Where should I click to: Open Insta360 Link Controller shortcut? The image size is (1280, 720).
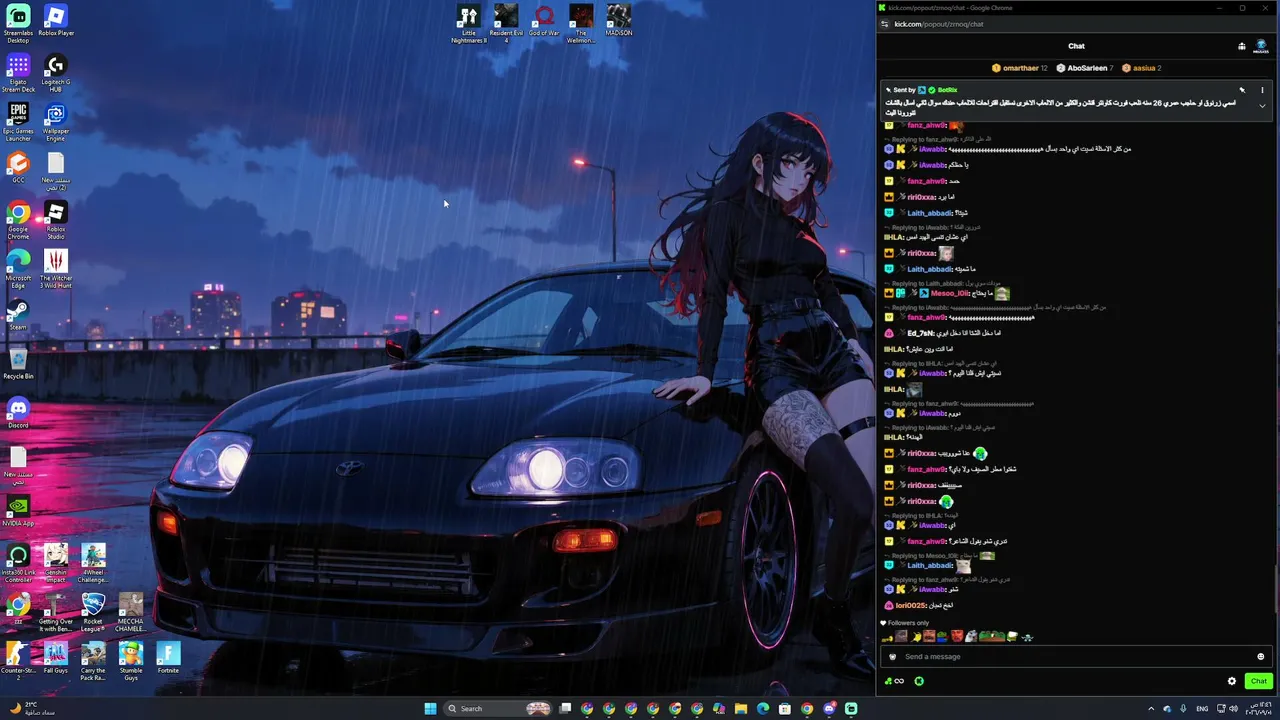18,563
